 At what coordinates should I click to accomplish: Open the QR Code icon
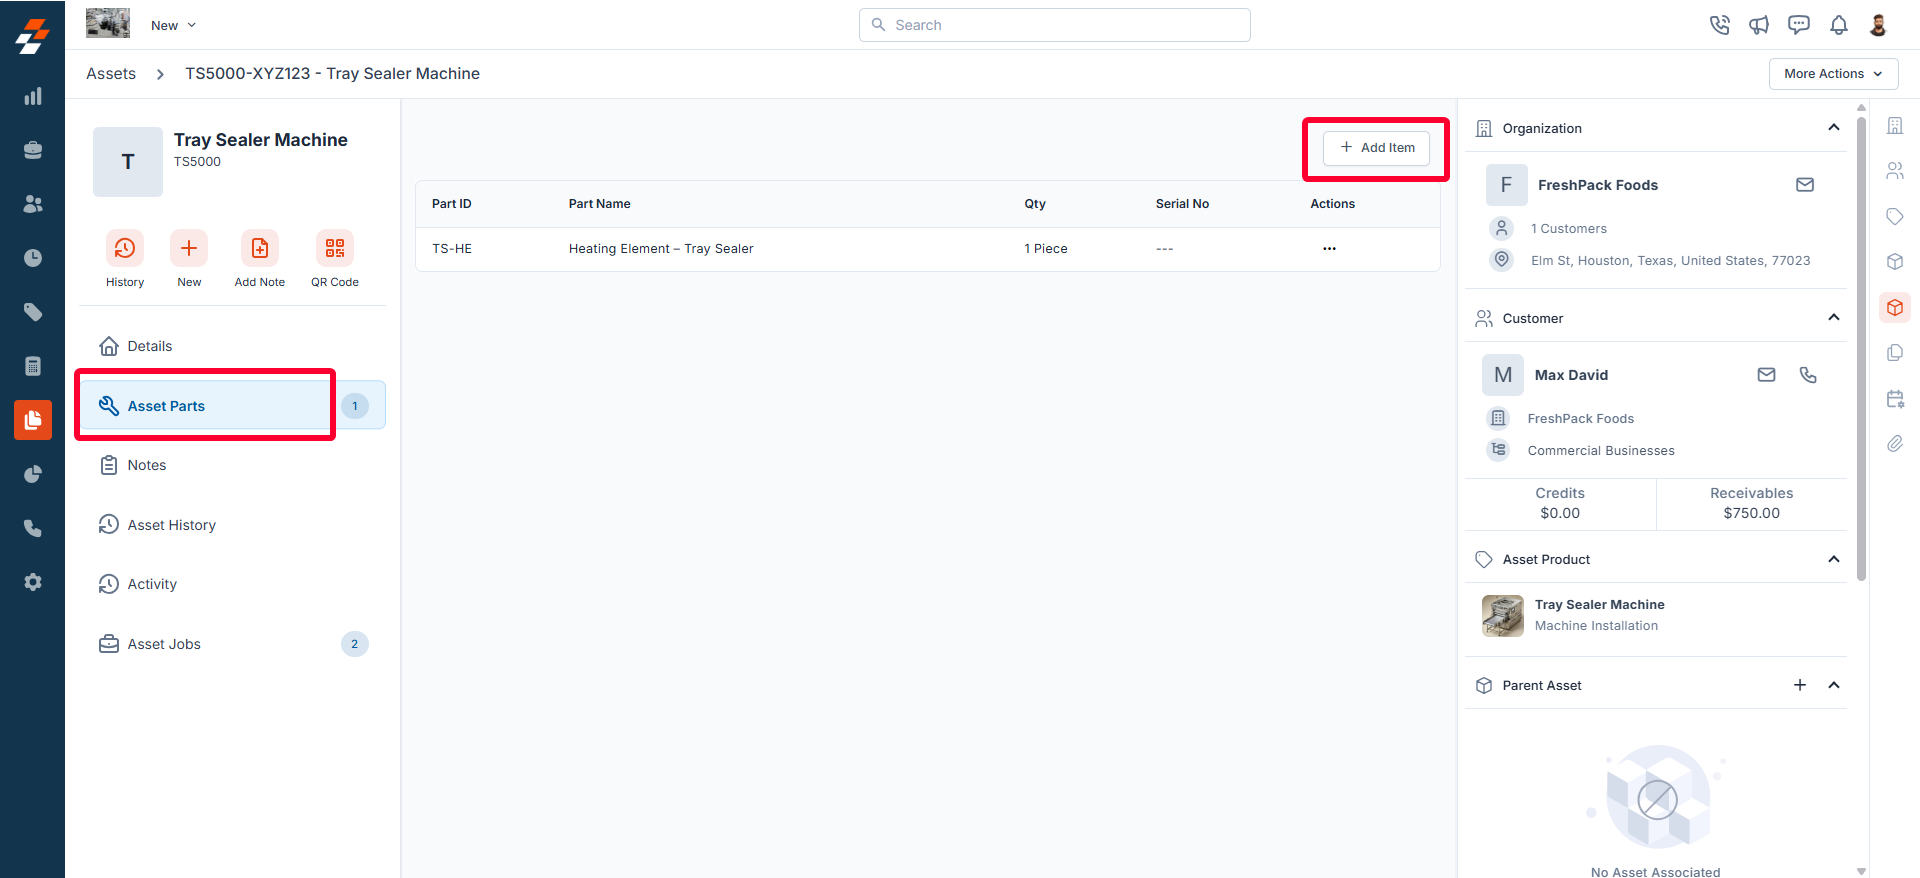[335, 248]
